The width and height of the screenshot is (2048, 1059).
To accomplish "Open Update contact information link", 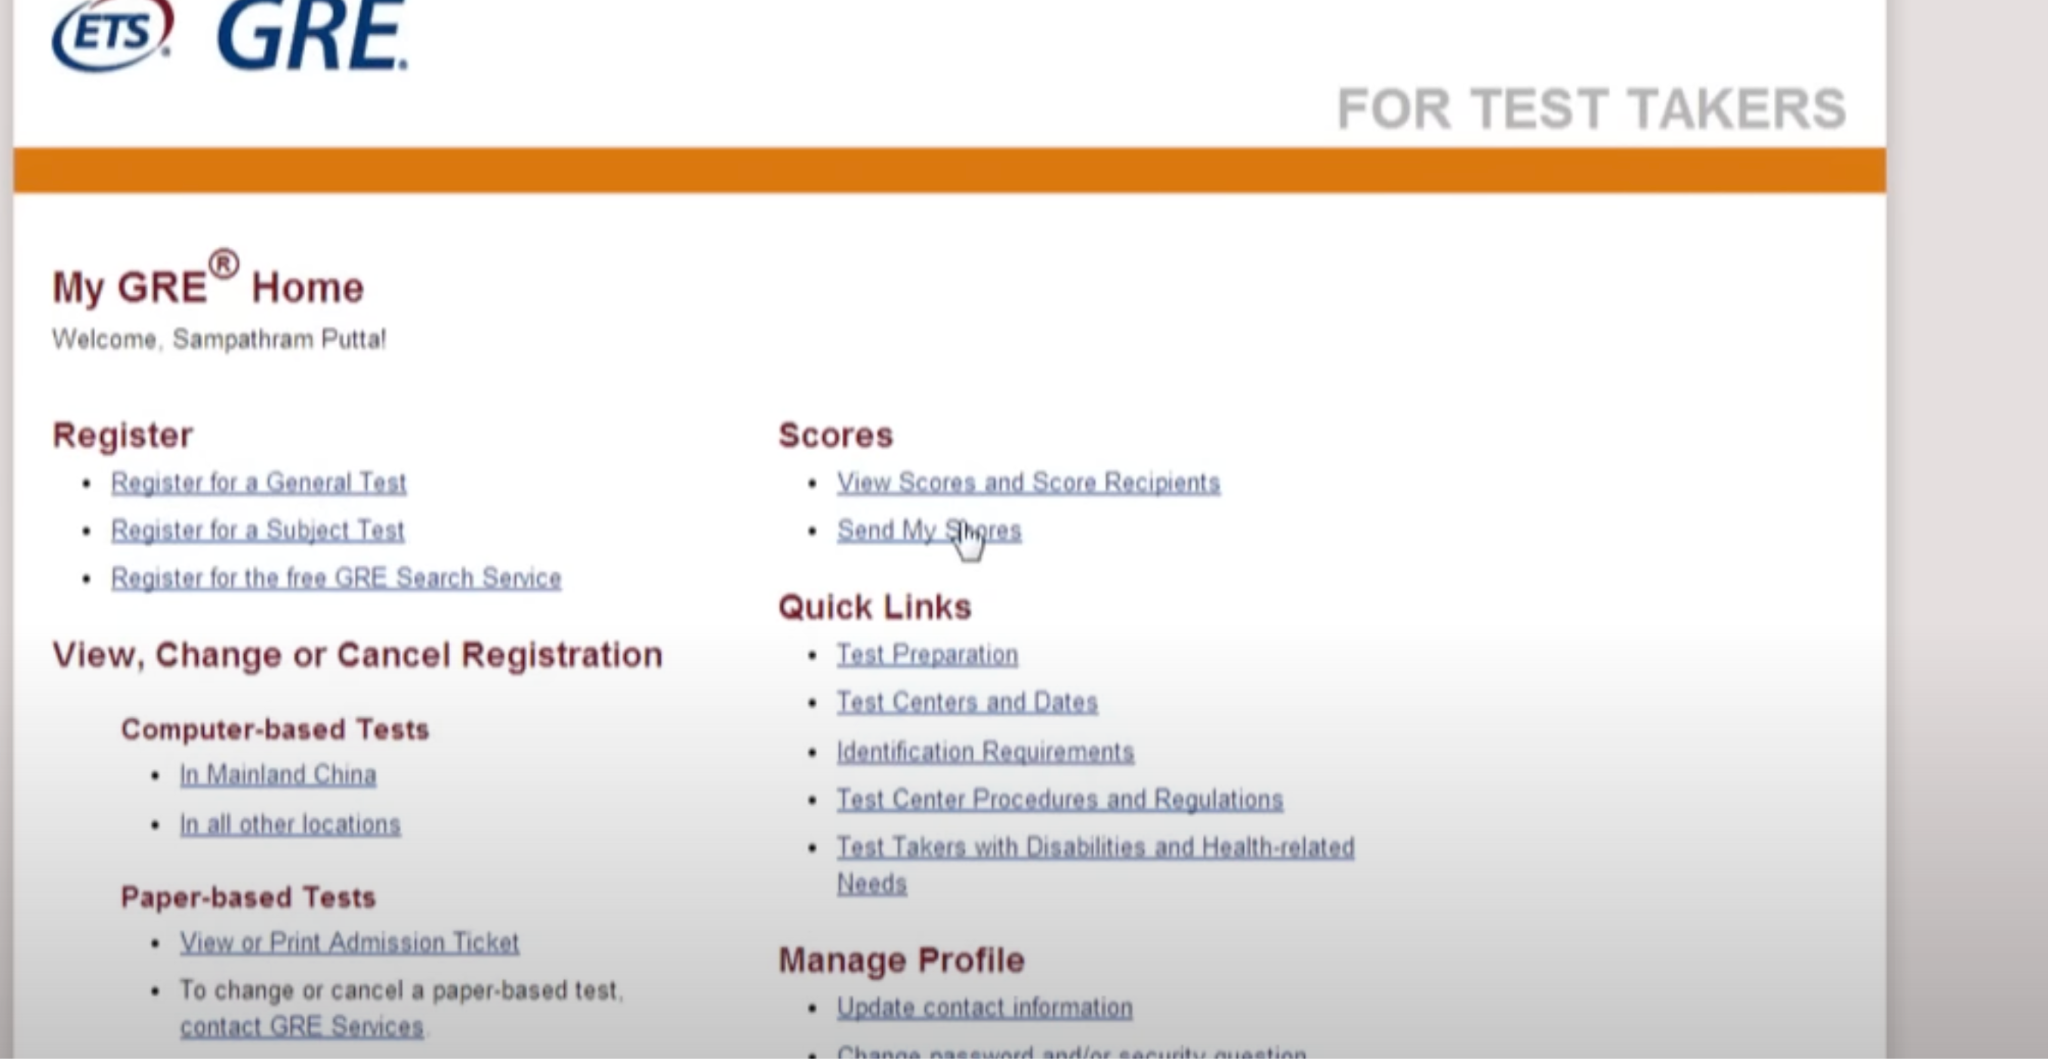I will point(984,1008).
